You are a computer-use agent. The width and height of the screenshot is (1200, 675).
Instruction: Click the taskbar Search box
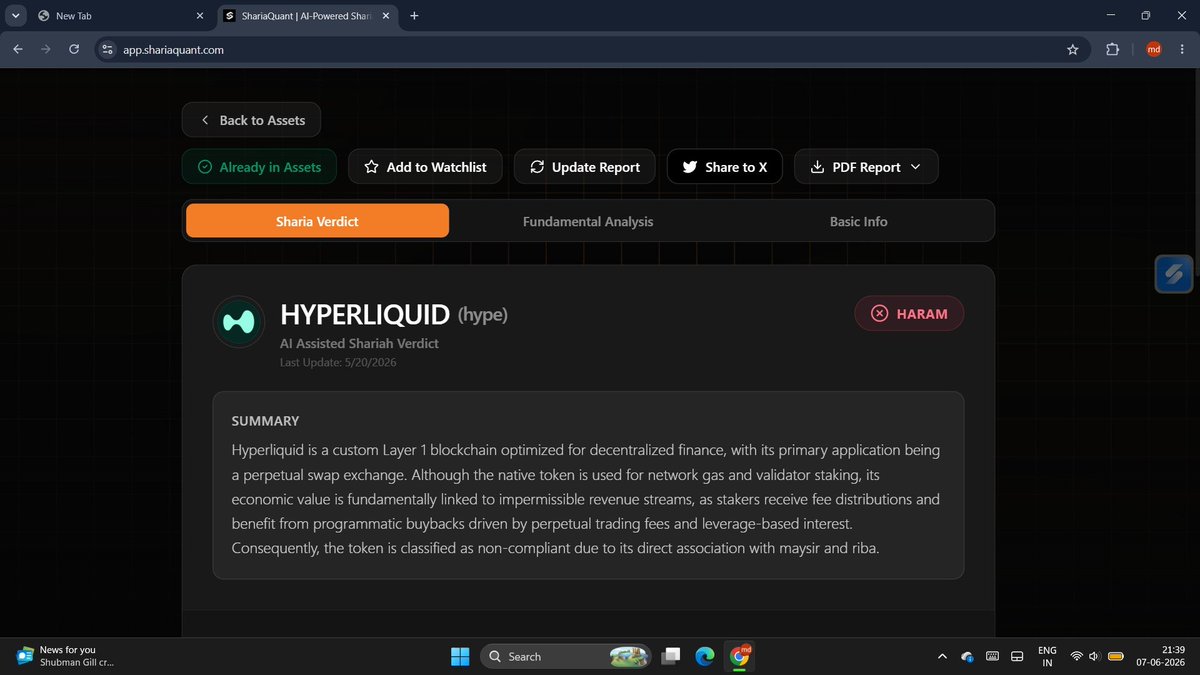coord(566,656)
